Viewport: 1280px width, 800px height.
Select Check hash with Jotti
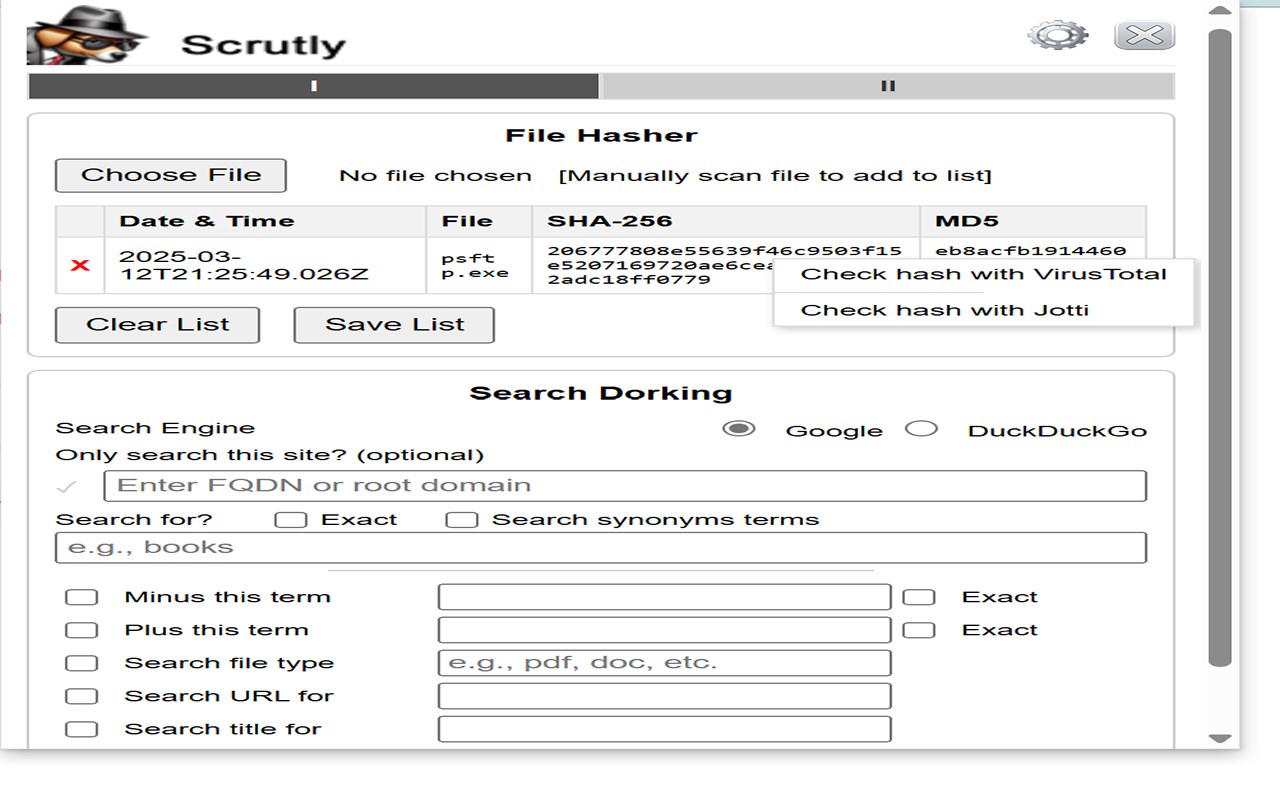click(x=984, y=310)
